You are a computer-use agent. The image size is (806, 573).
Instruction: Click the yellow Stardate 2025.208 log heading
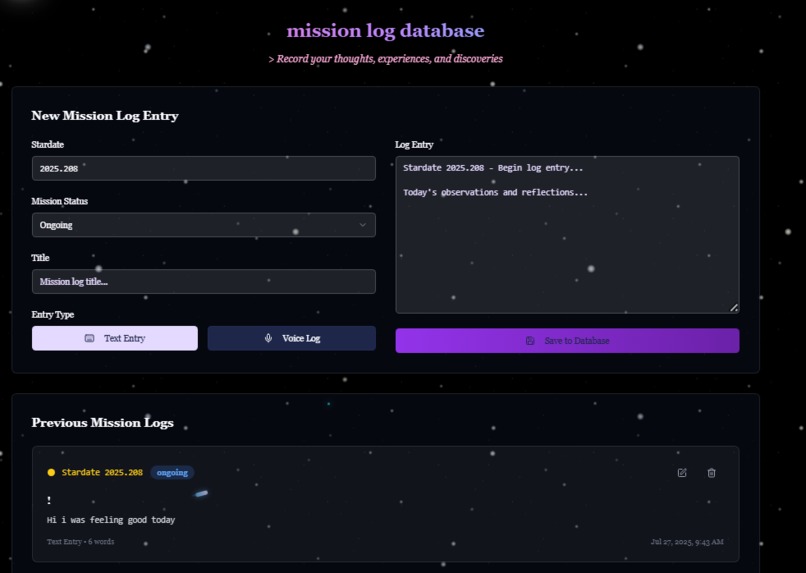(102, 472)
